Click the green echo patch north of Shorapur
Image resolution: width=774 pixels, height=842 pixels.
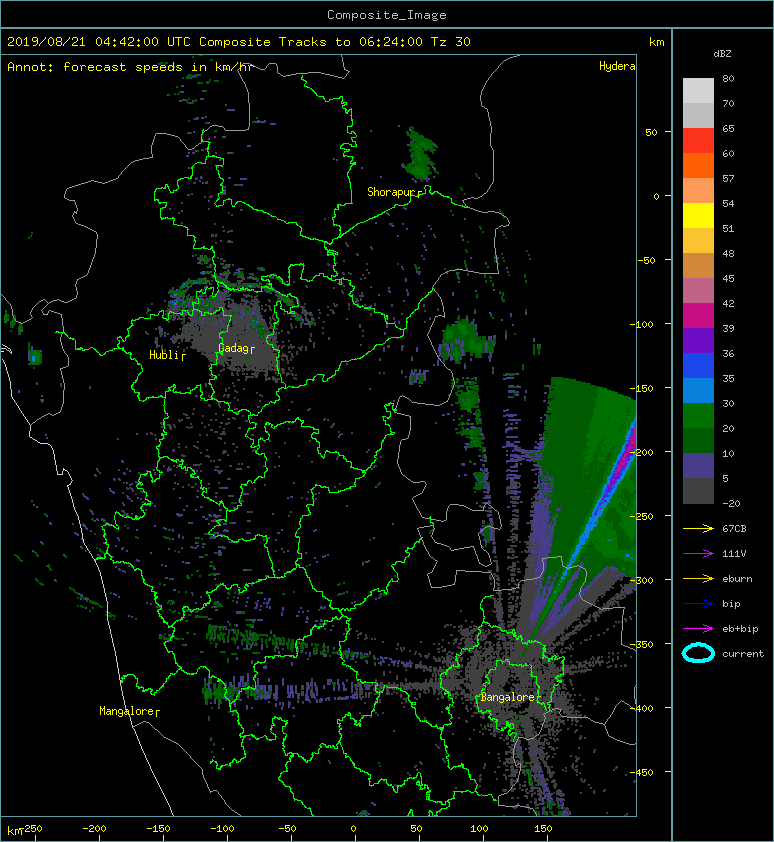point(420,154)
